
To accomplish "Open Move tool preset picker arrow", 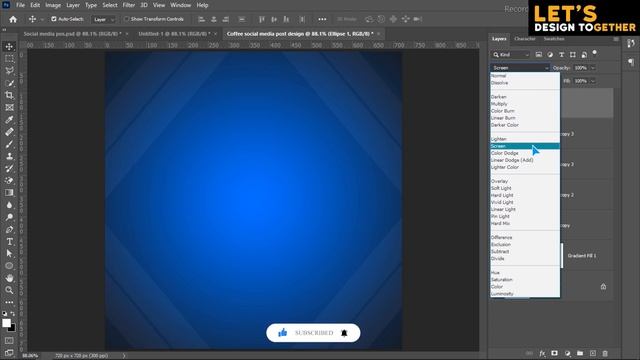I will tap(41, 19).
